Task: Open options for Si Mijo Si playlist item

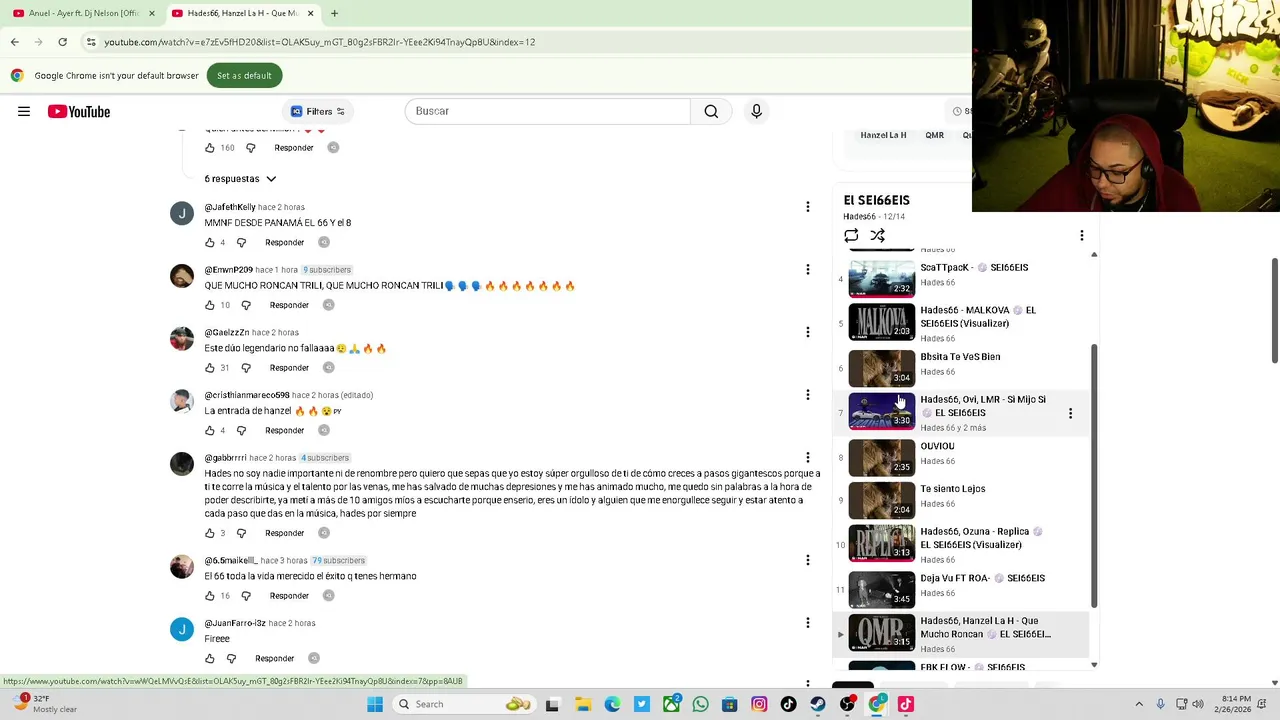Action: click(x=1070, y=413)
